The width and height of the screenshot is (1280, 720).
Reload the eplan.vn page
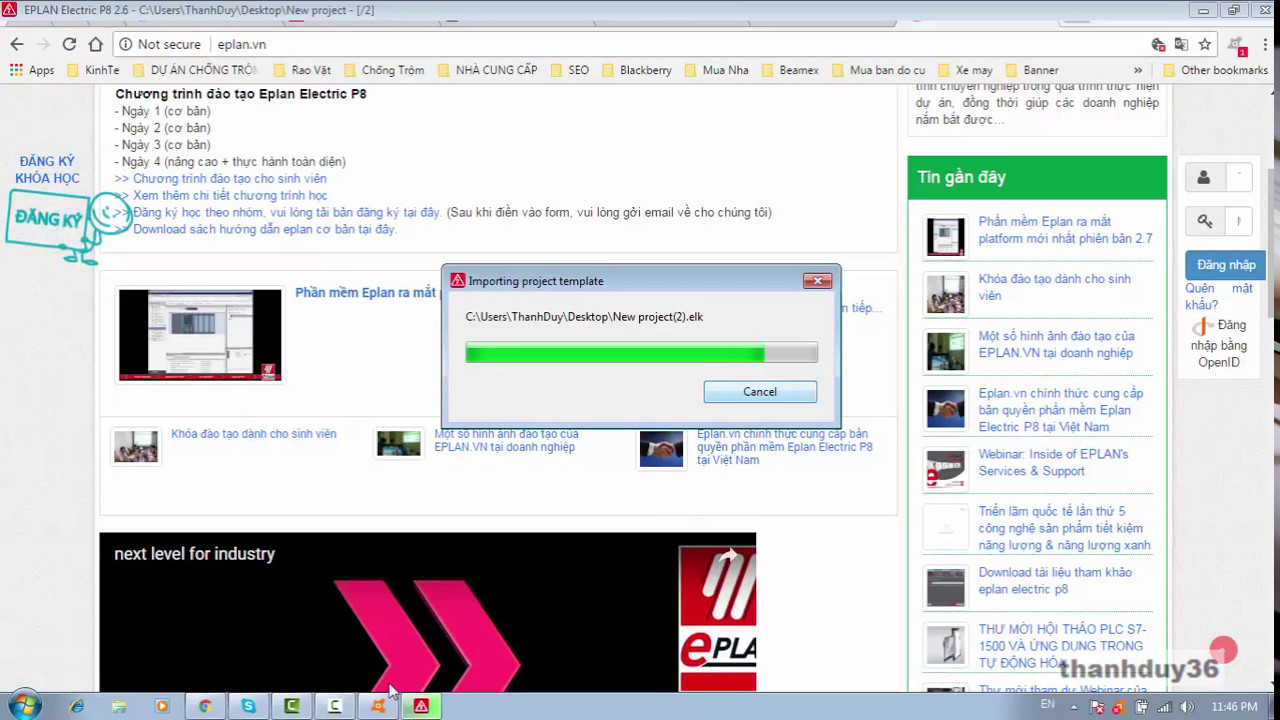tap(69, 44)
